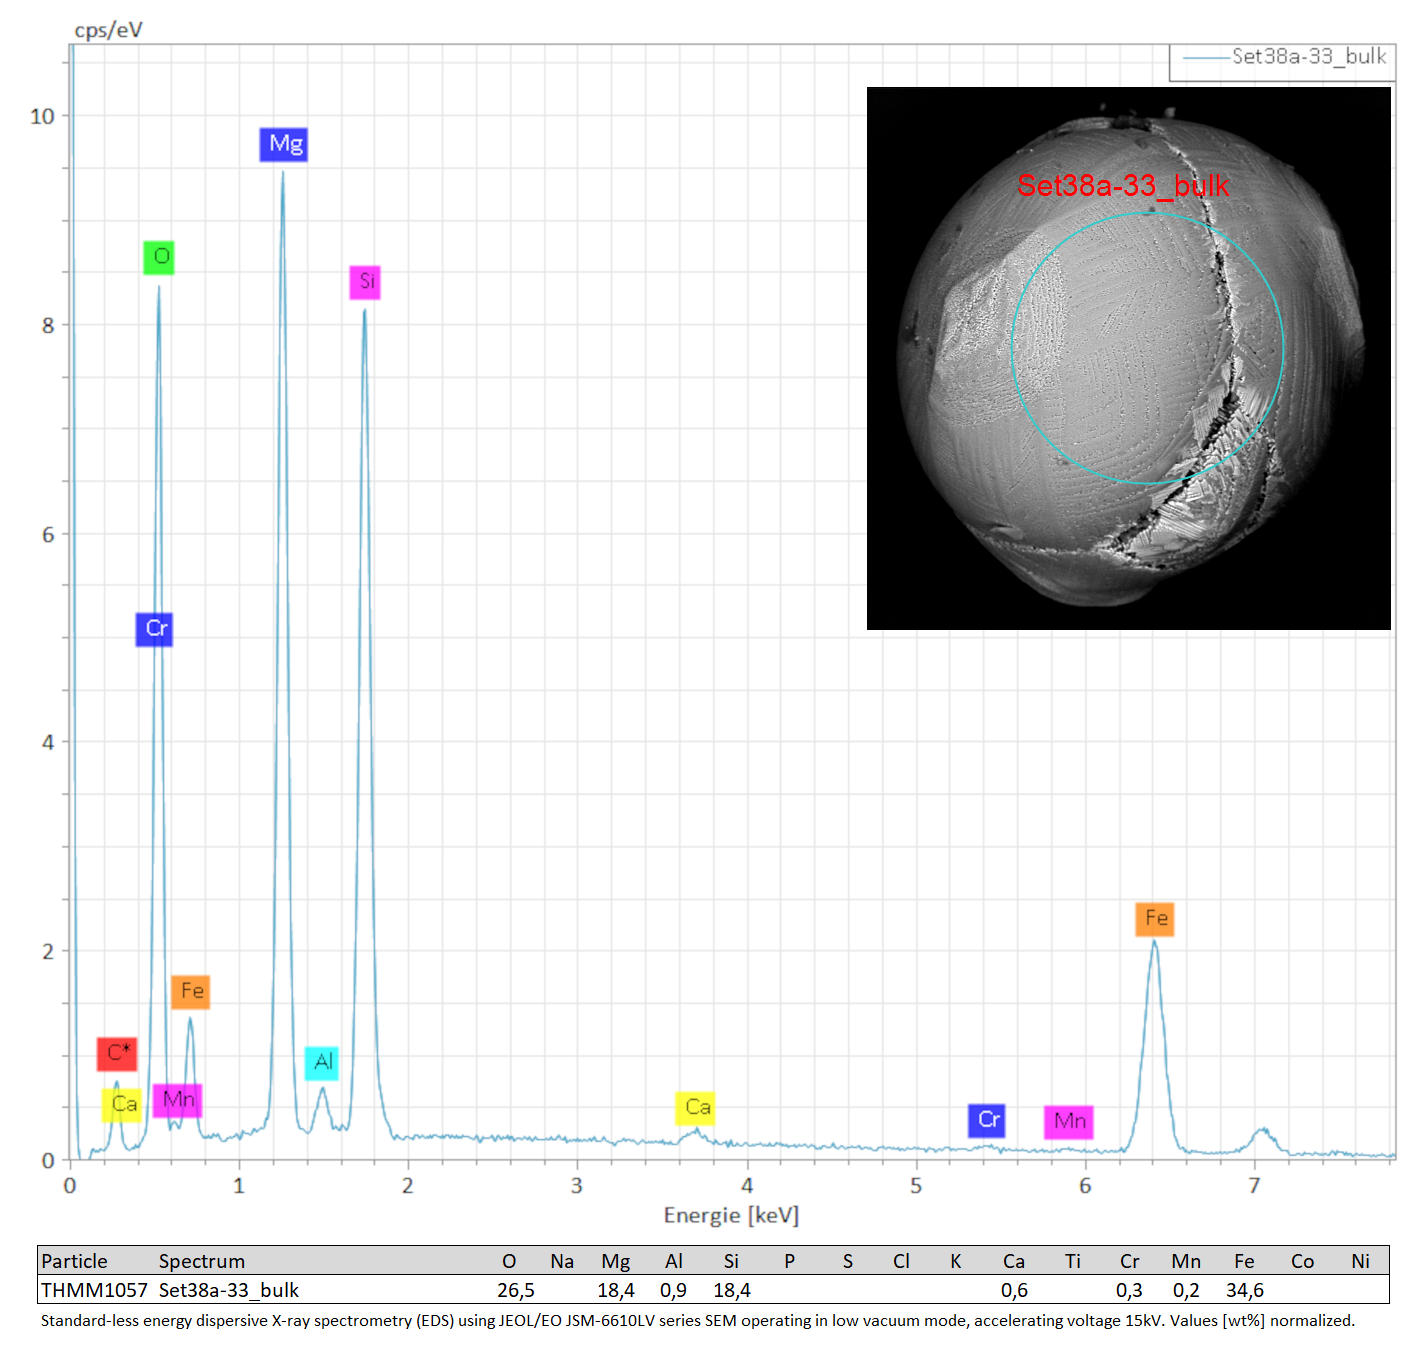The height and width of the screenshot is (1349, 1420).
Task: Click the P column header in the table
Action: point(789,1261)
